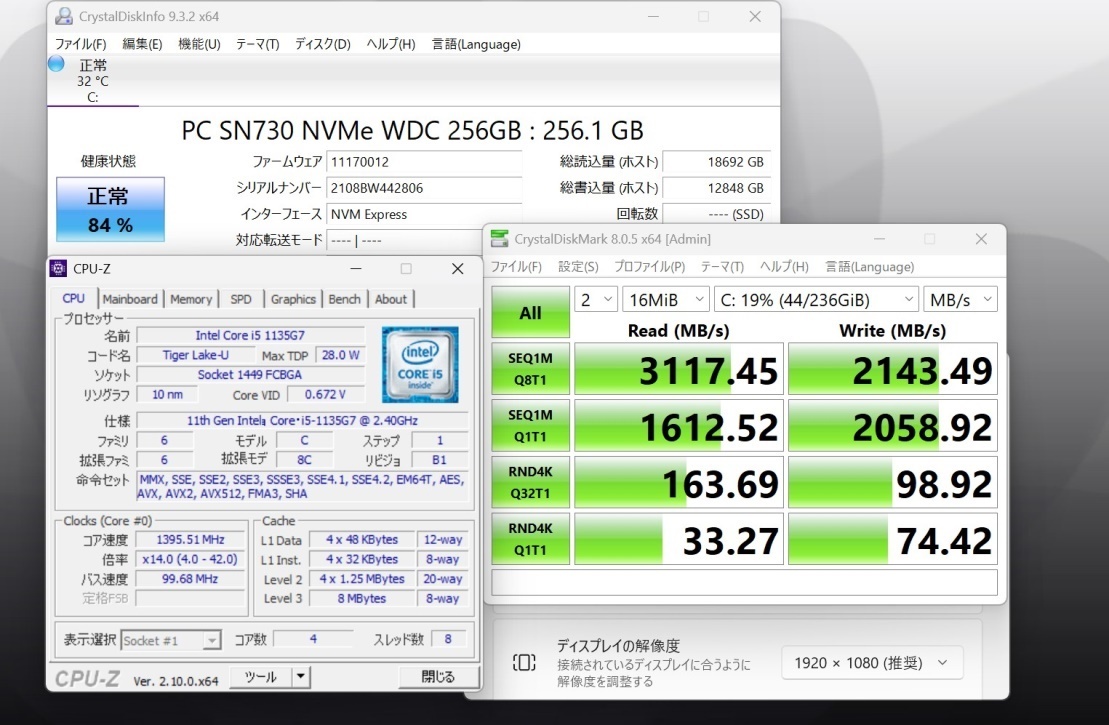Open the ツール dropdown arrow in CPU-Z
This screenshot has height=725, width=1109.
(x=301, y=677)
